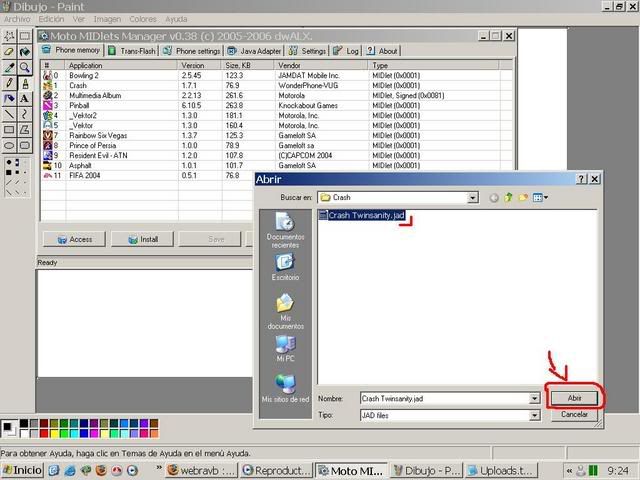
Task: Select the Rainbow Six Vegas row
Action: pyautogui.click(x=276, y=136)
